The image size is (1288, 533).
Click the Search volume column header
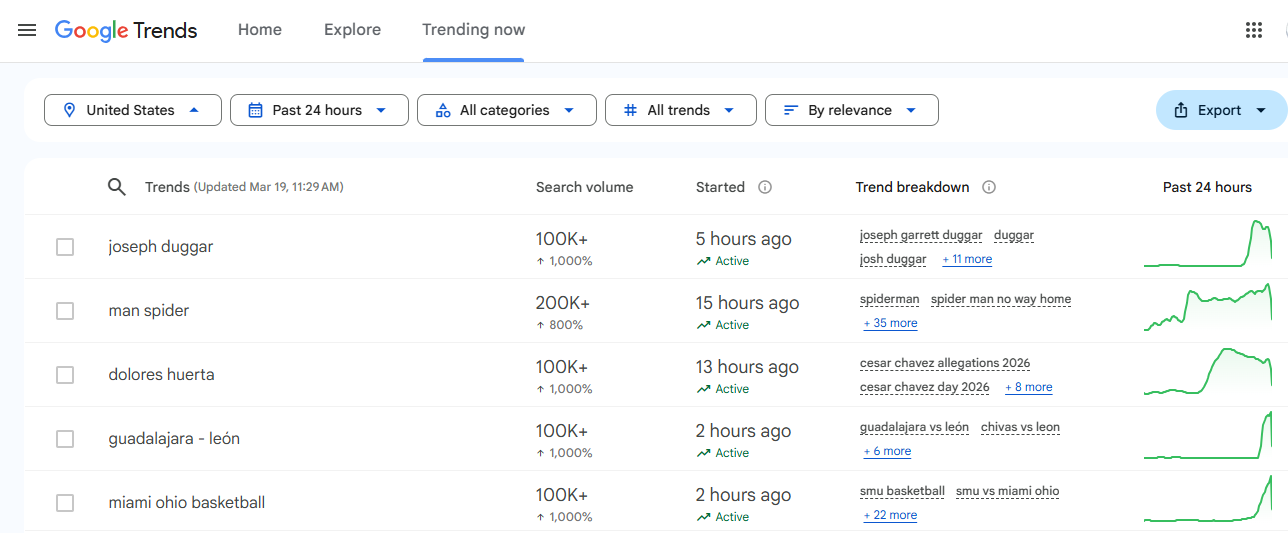(x=585, y=187)
